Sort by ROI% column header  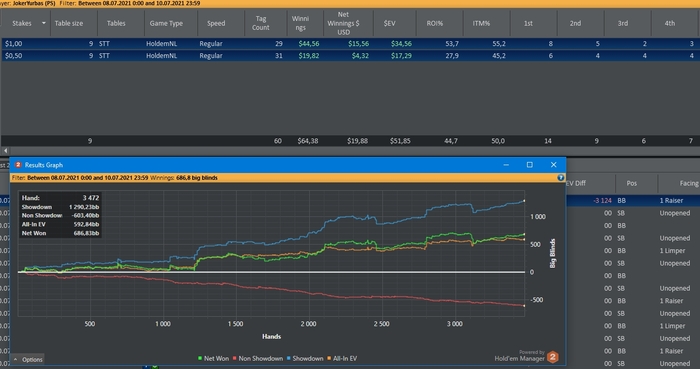pyautogui.click(x=435, y=23)
